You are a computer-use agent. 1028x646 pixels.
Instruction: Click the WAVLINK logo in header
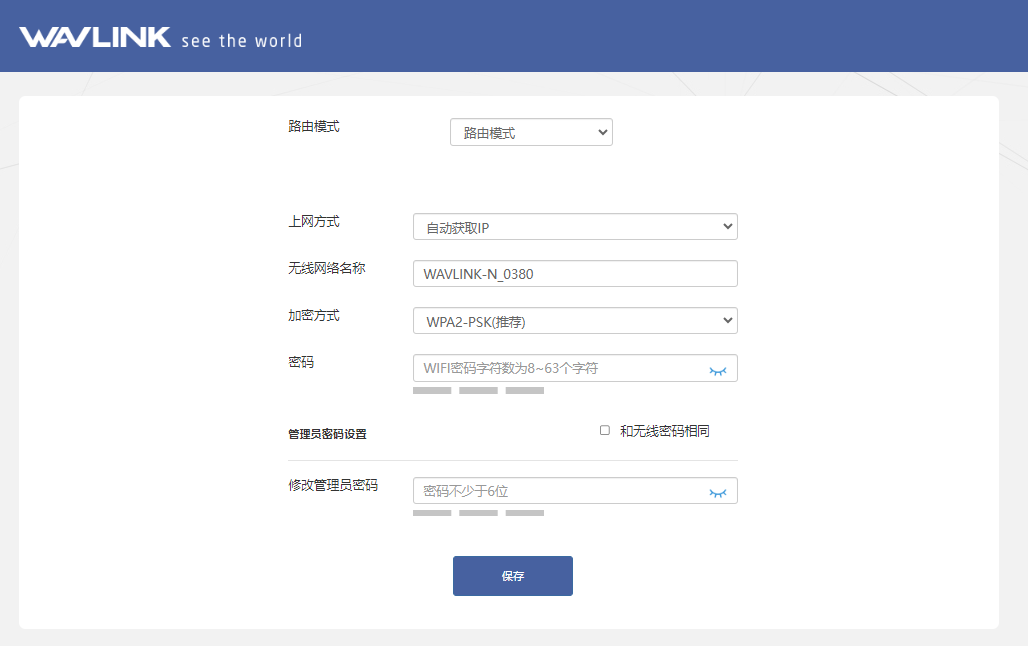95,38
